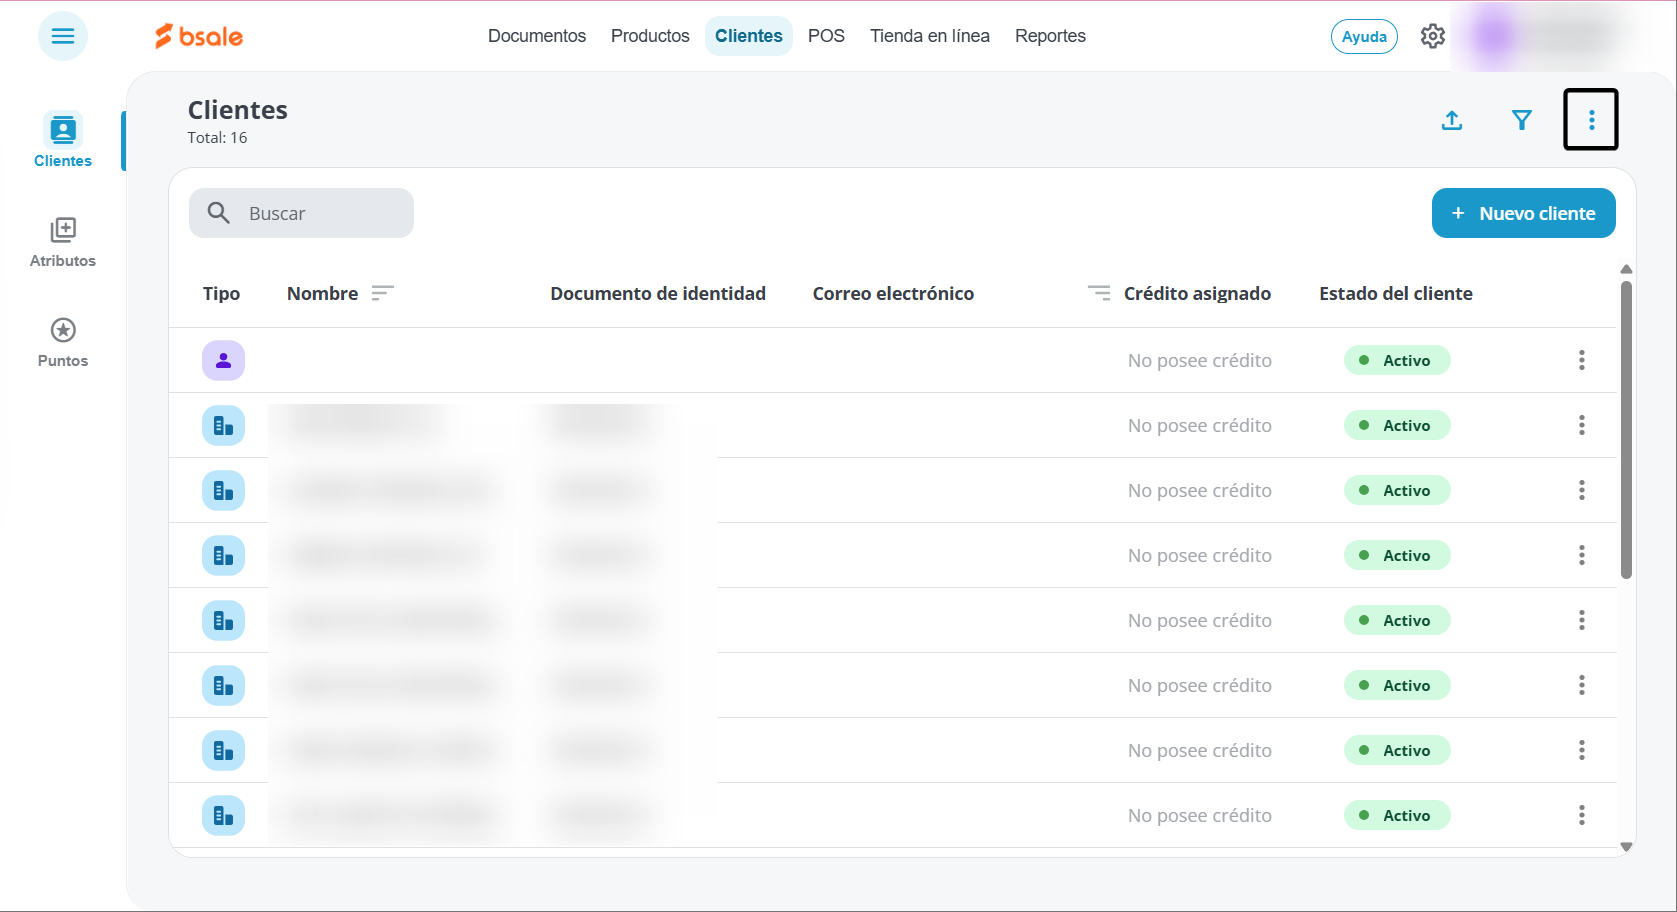
Task: Click the Documento de identidad column header
Action: pyautogui.click(x=658, y=293)
